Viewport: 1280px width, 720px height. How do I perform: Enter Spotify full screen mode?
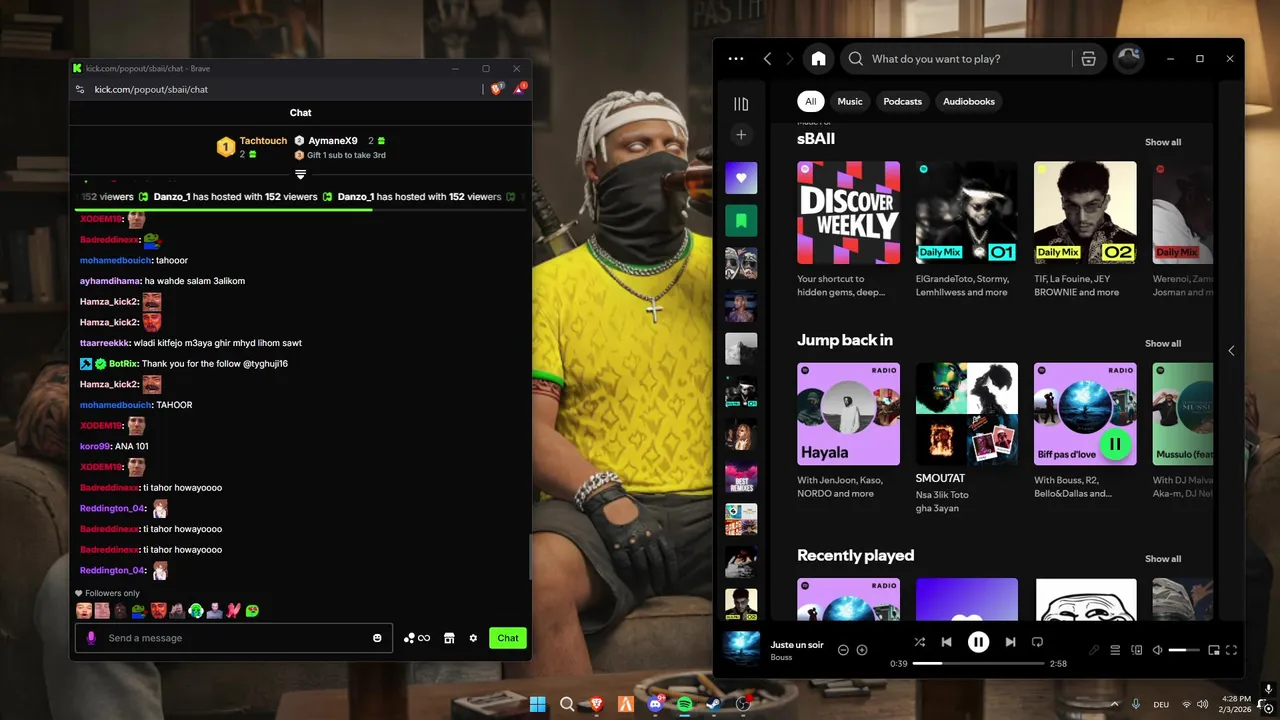[1232, 650]
